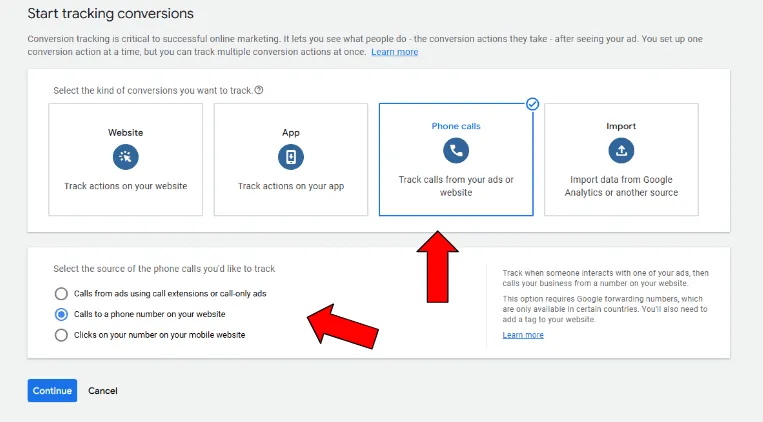Click 'Track actions on your app' text

(x=291, y=186)
